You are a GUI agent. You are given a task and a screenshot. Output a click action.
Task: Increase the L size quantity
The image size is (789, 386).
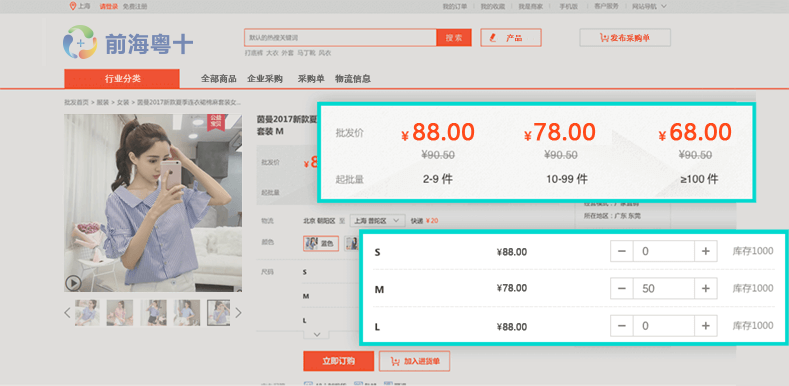point(705,326)
